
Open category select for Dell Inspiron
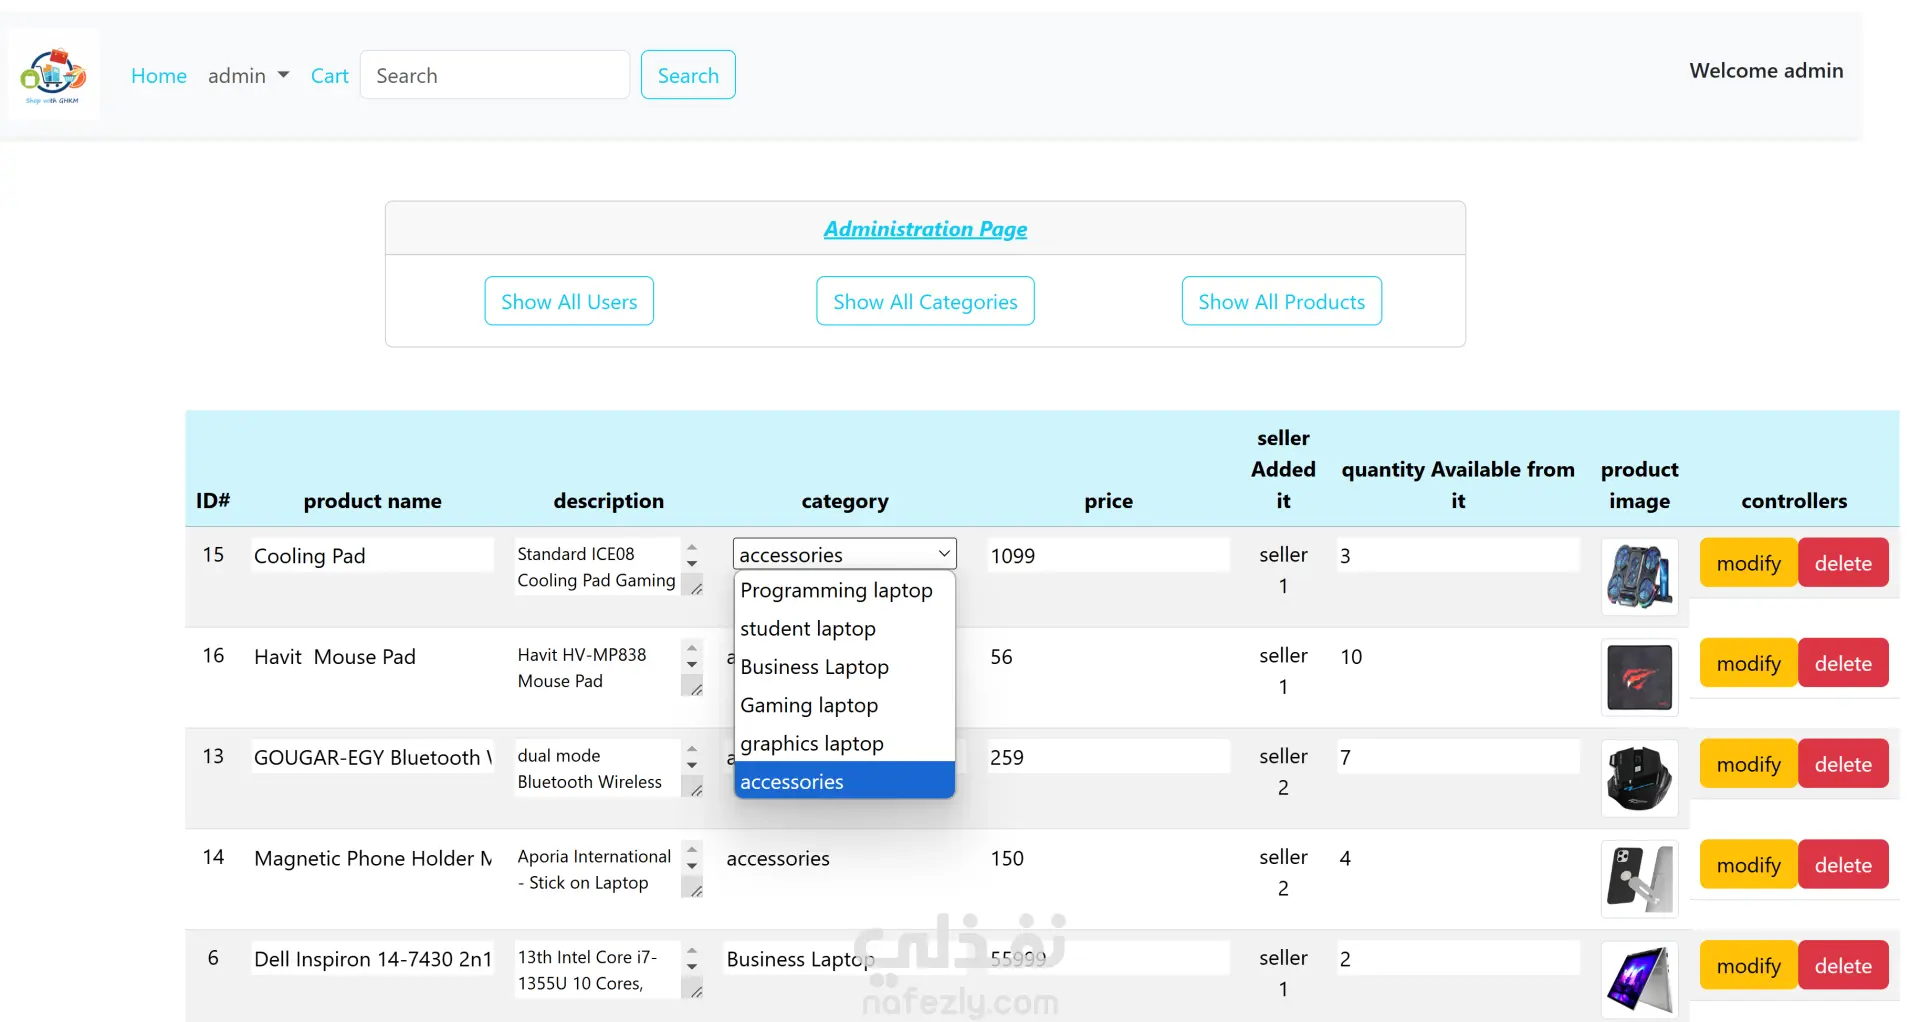click(845, 960)
